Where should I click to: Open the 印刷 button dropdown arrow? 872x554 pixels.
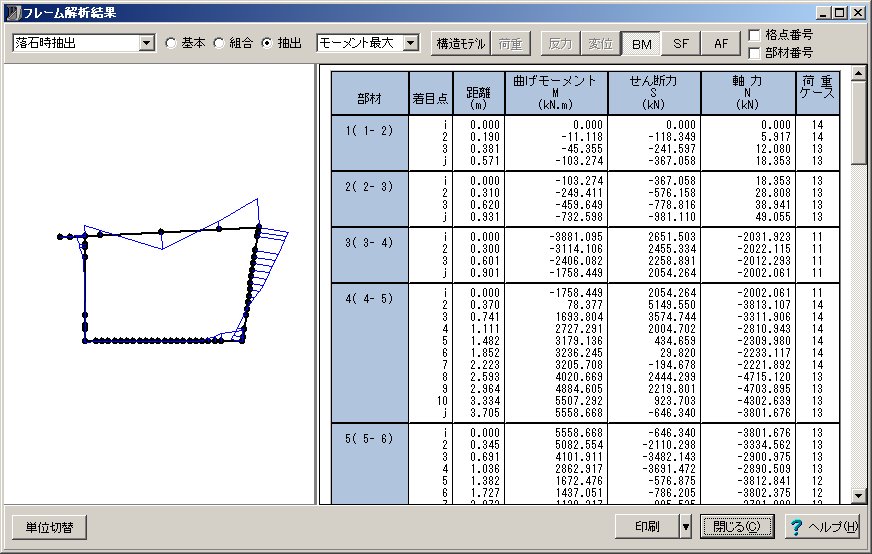[686, 527]
